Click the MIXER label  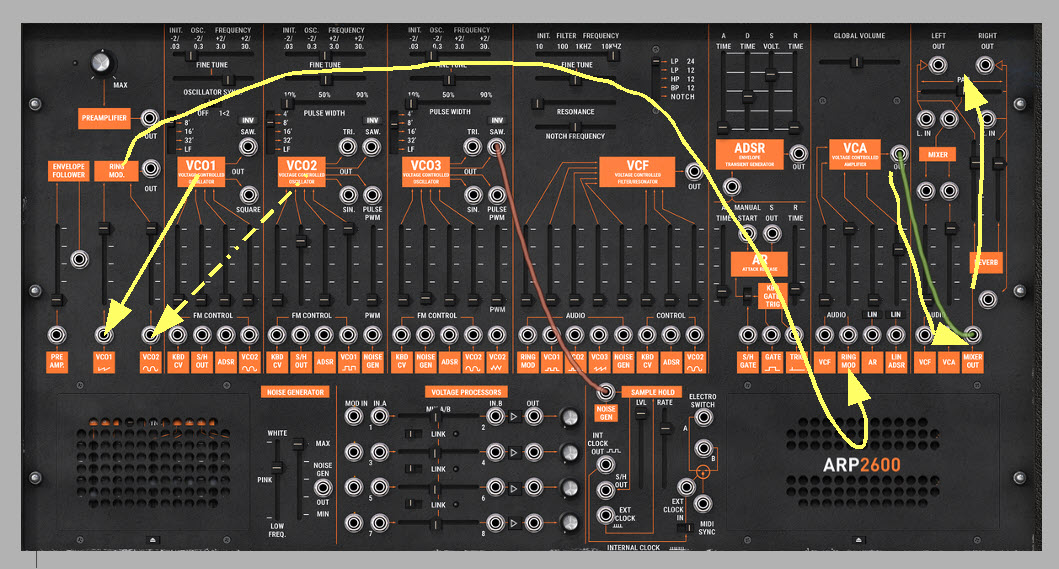pyautogui.click(x=937, y=155)
